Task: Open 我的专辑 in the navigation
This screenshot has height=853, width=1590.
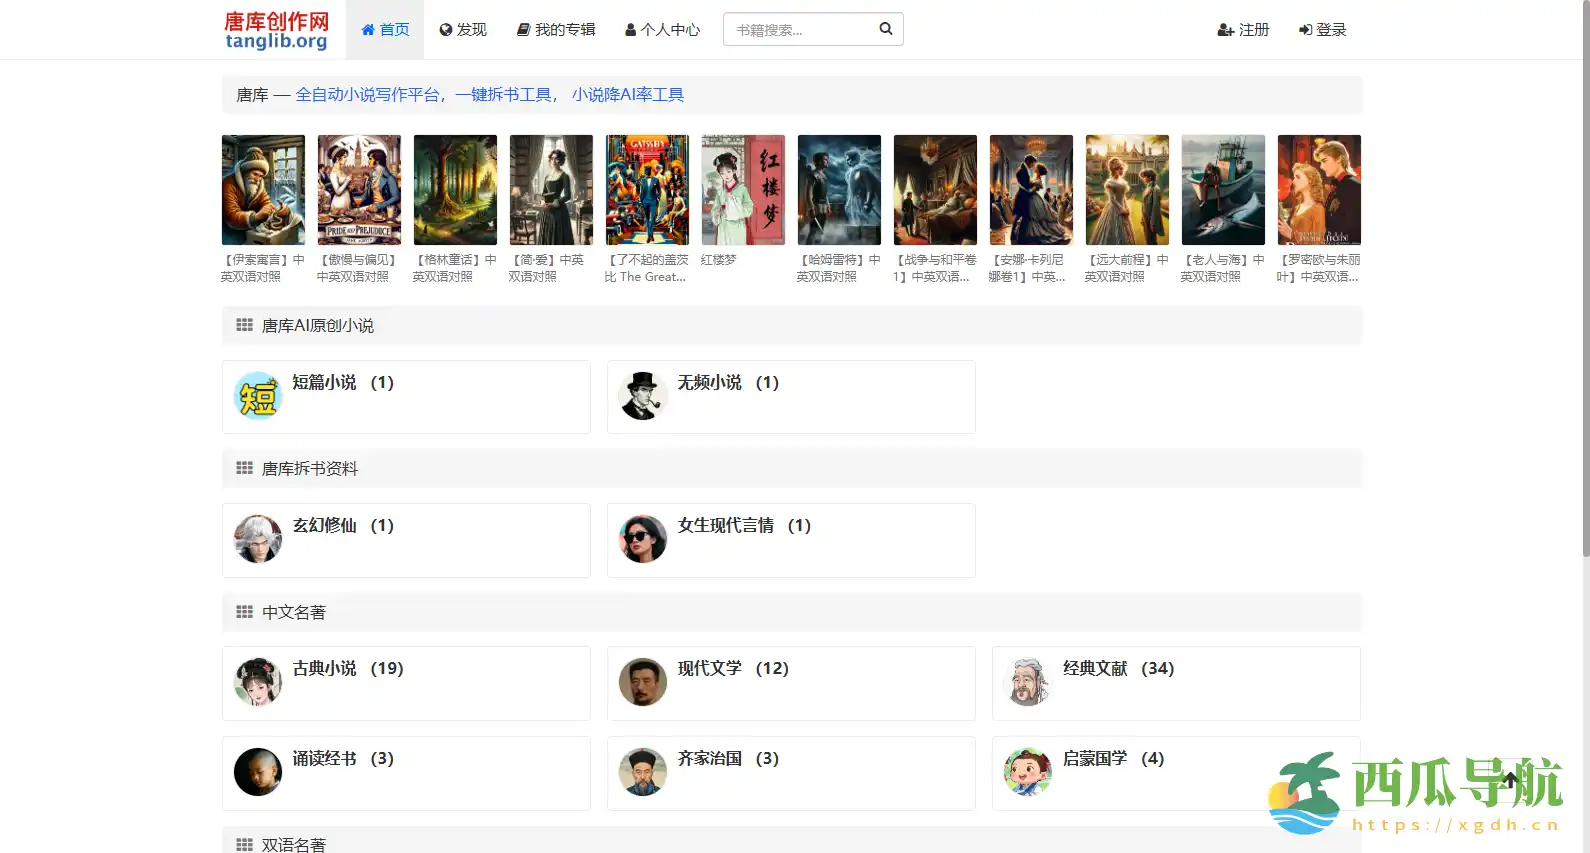Action: 556,30
